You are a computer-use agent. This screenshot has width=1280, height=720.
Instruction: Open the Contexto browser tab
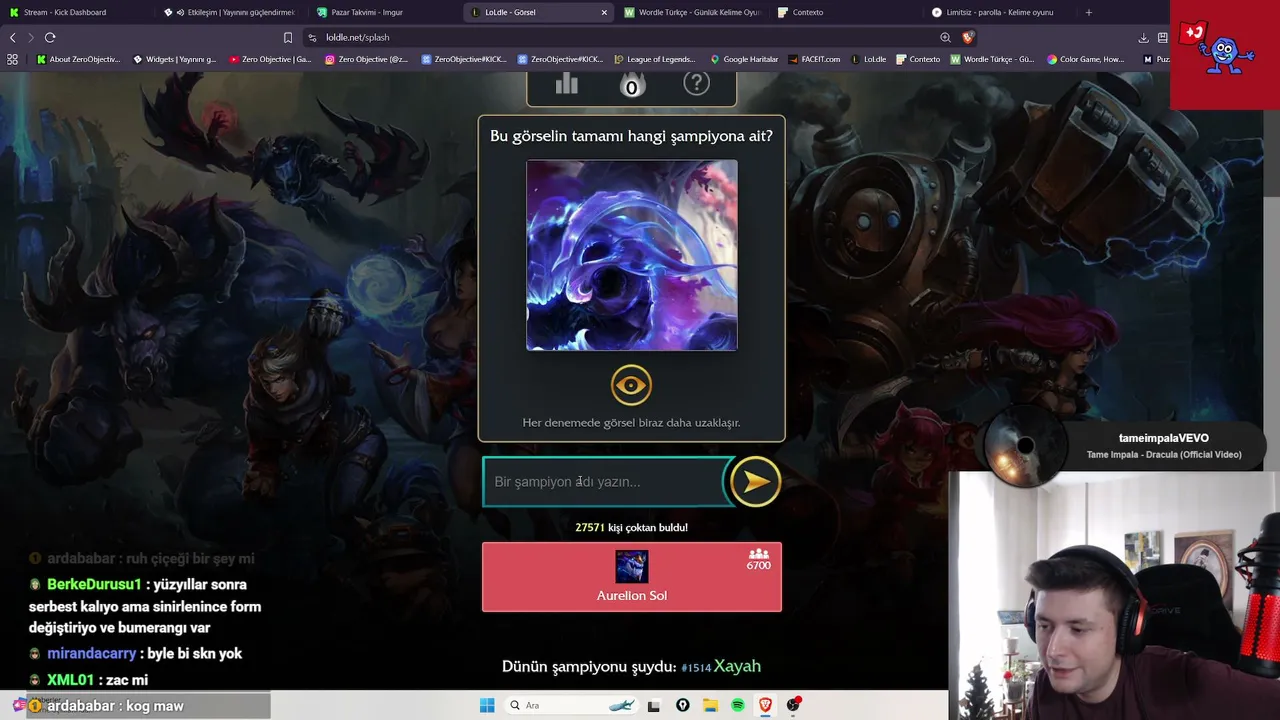coord(846,12)
